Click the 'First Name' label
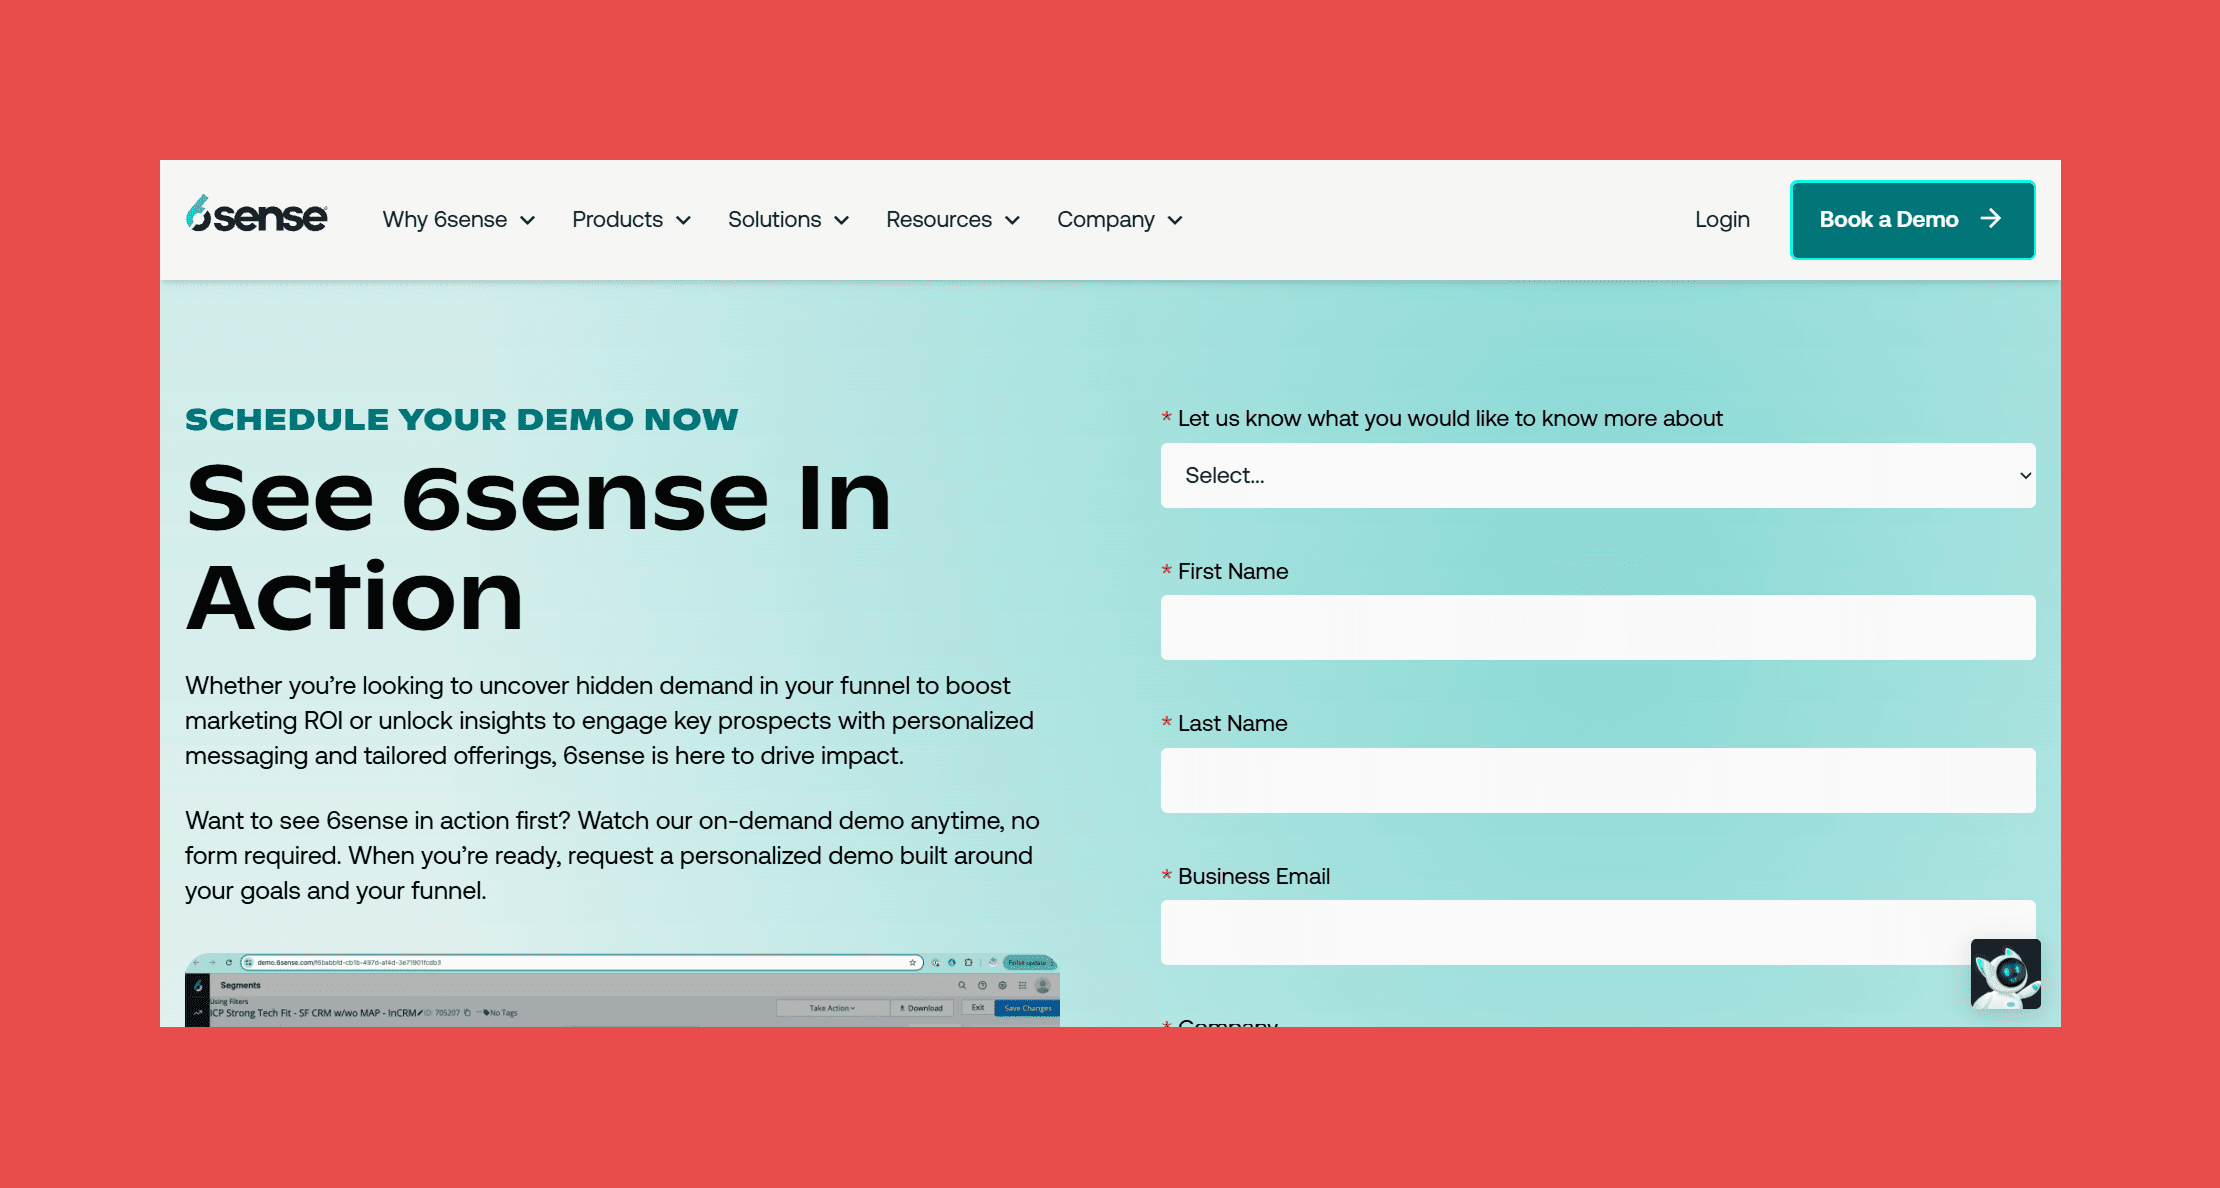 point(1233,571)
